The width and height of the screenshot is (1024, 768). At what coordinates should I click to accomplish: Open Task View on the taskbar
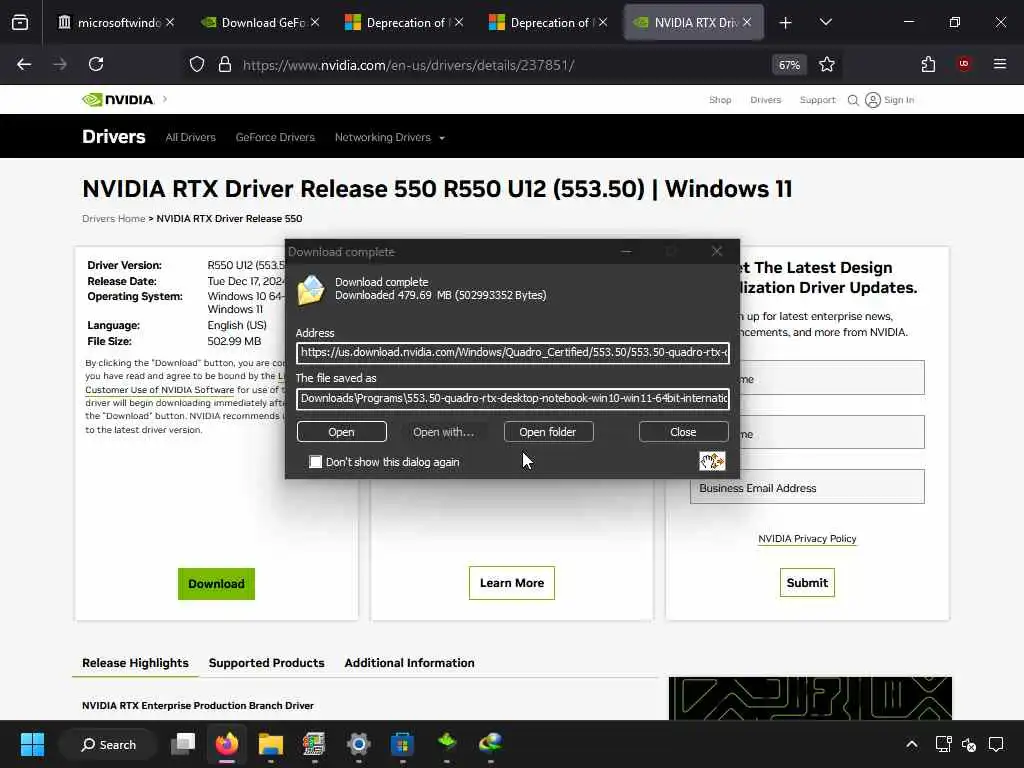(x=183, y=744)
